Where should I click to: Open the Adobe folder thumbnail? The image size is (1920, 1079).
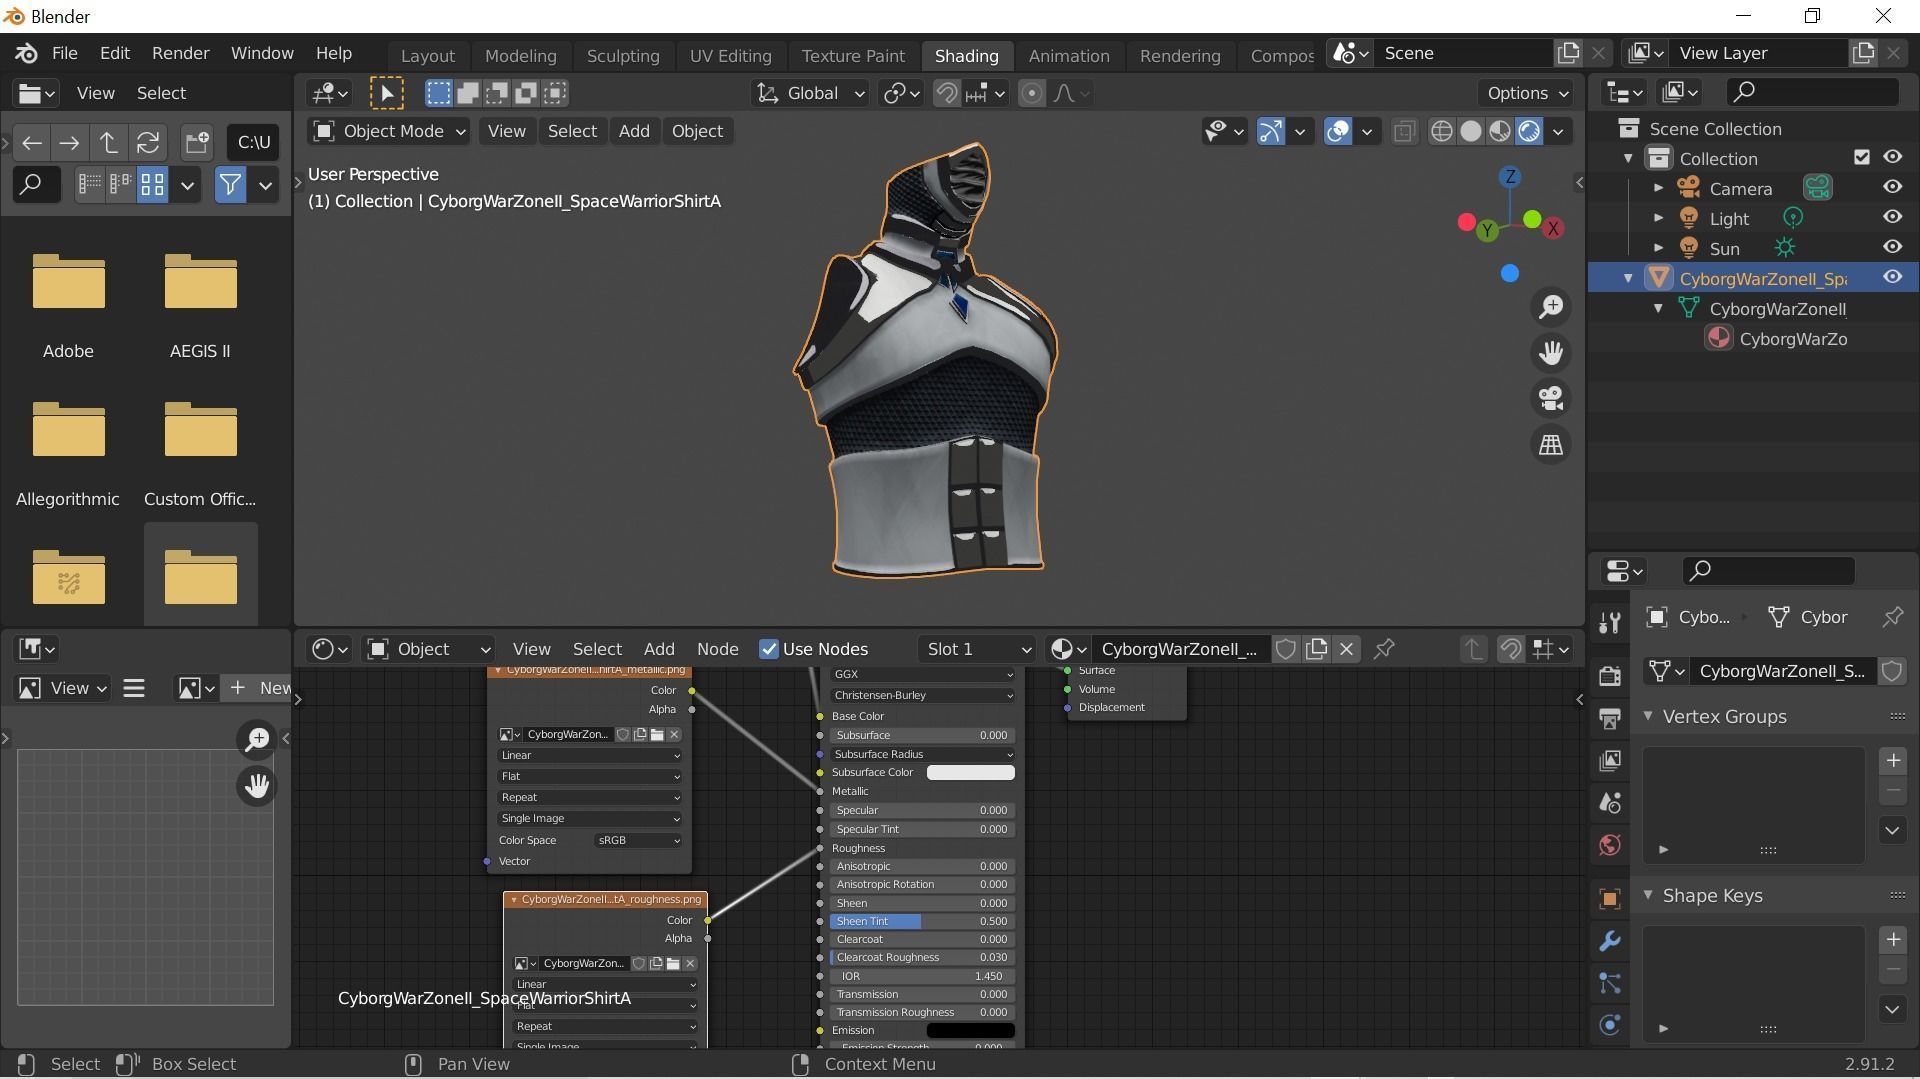point(68,282)
